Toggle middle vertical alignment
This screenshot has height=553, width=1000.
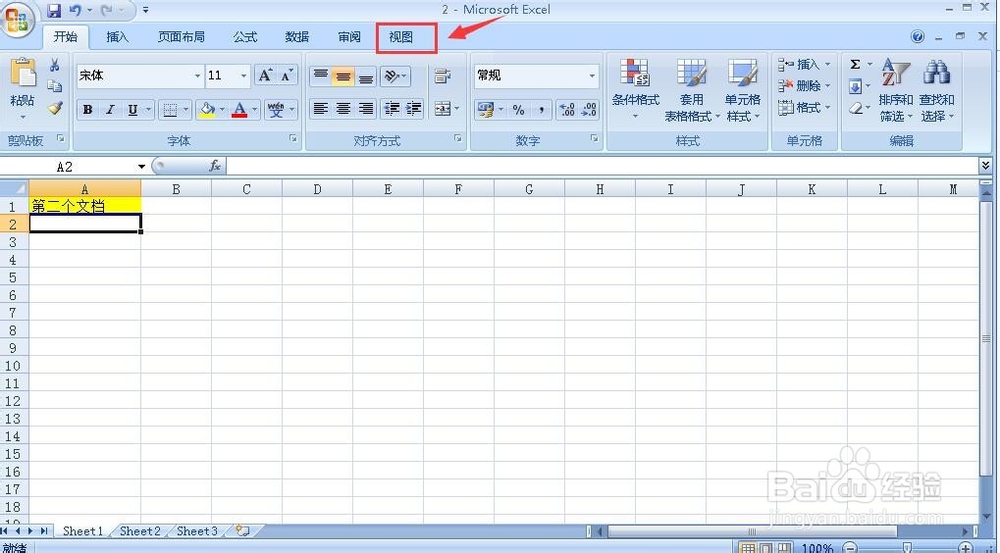click(343, 77)
